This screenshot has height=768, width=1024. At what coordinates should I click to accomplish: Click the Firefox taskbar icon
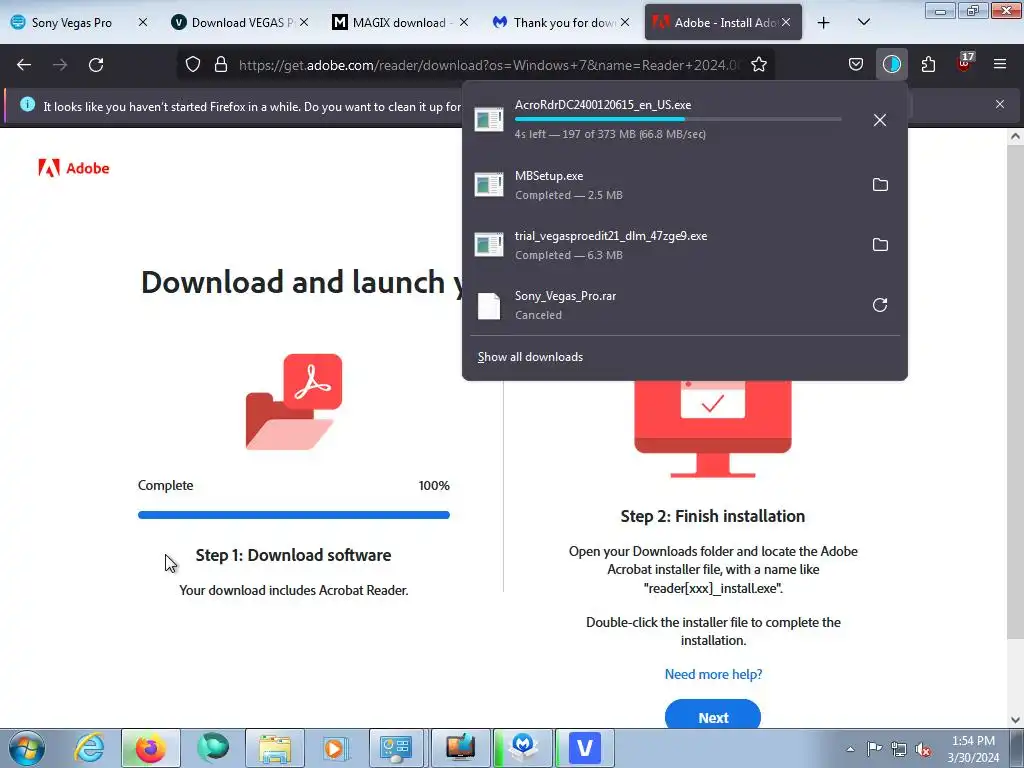(150, 748)
